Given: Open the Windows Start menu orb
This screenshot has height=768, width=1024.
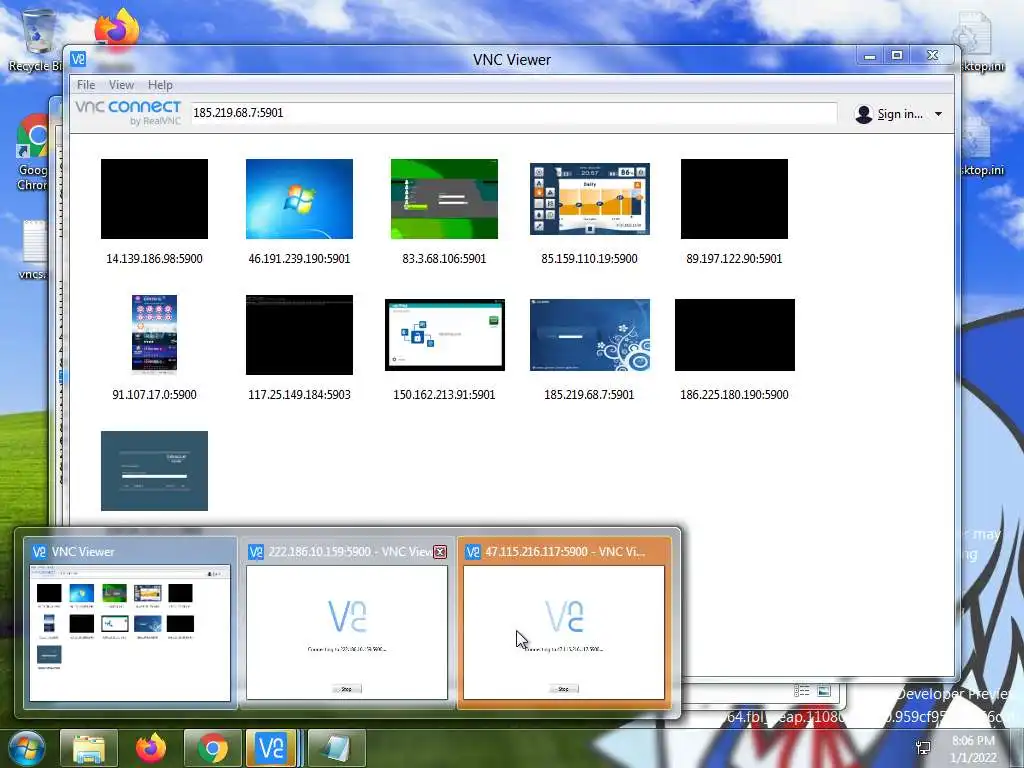Looking at the screenshot, I should click(27, 748).
